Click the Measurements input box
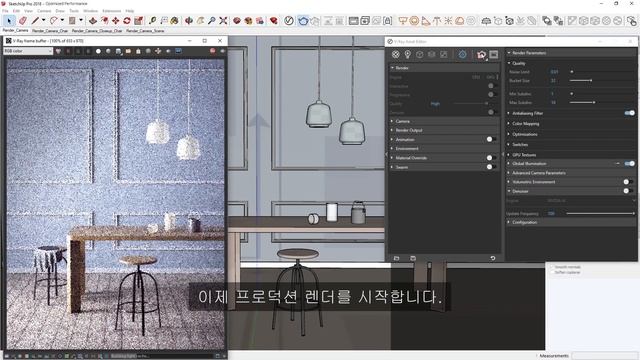 604,356
